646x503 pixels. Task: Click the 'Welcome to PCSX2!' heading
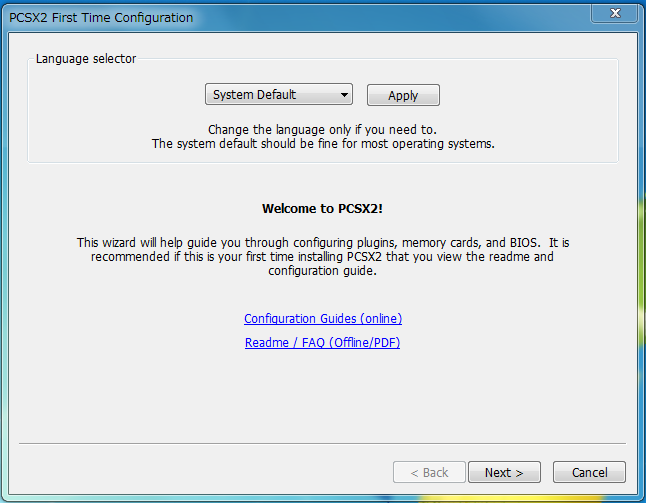tap(323, 208)
